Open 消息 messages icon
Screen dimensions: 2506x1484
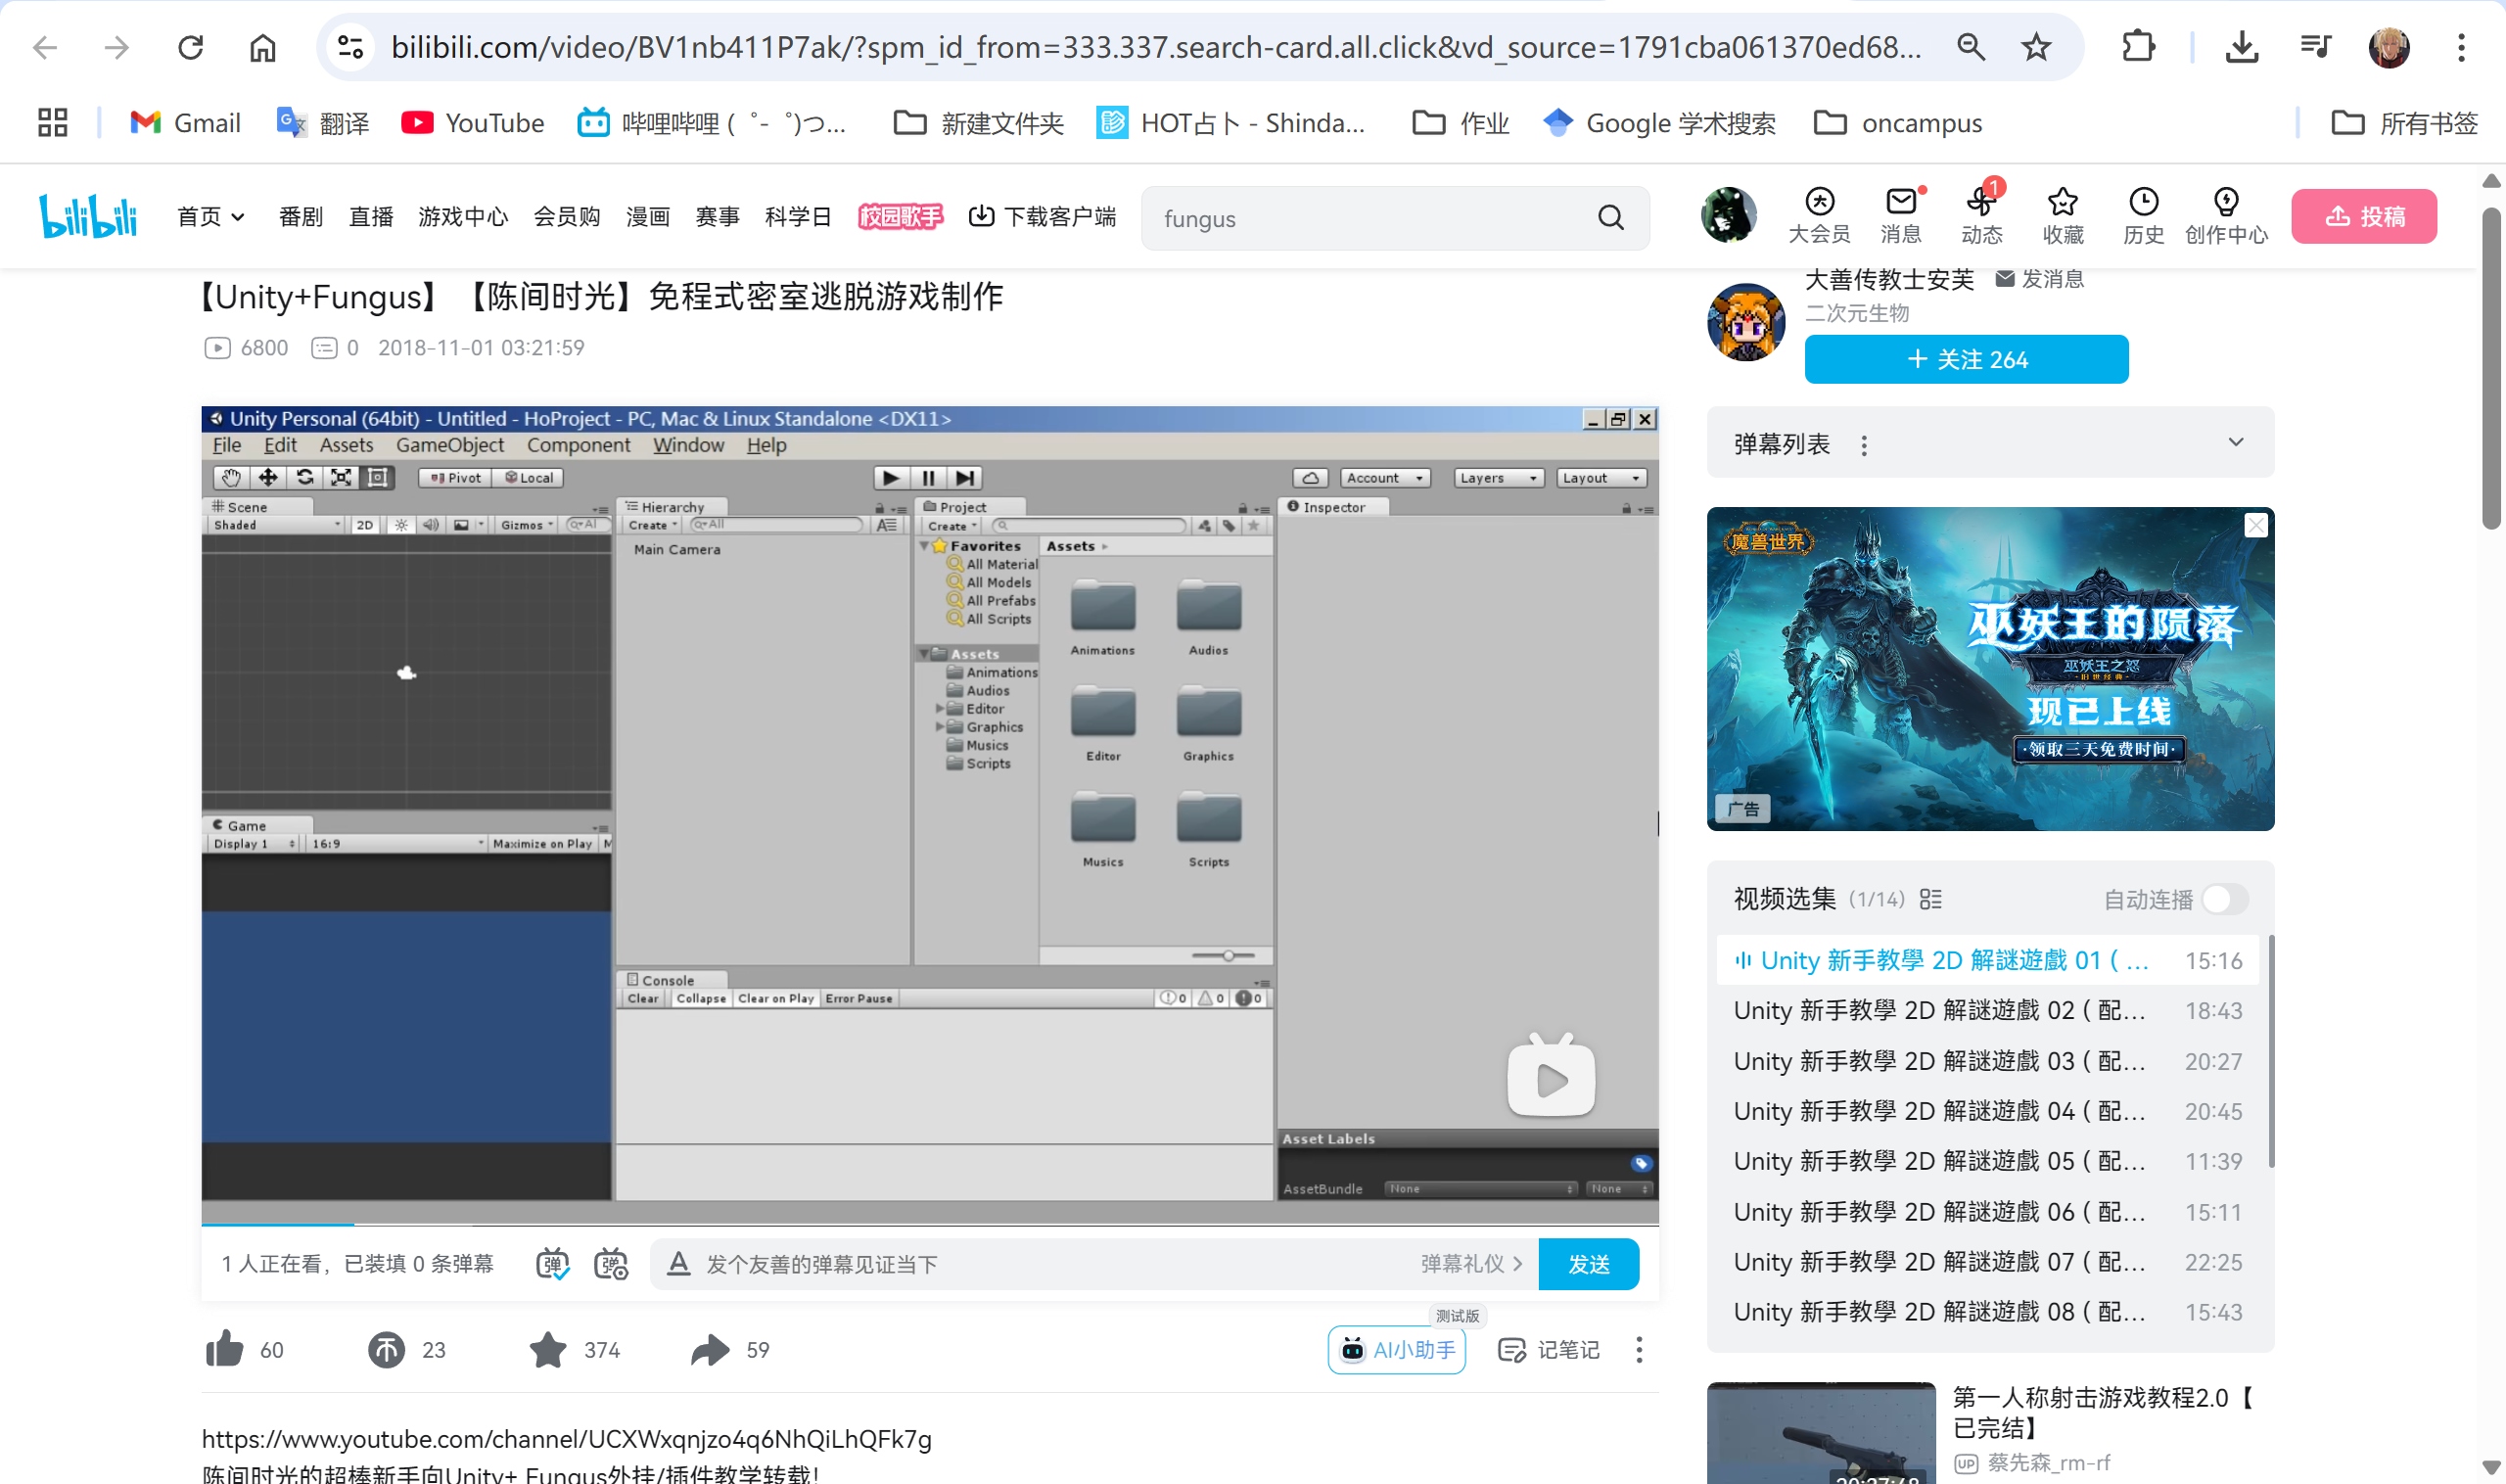(x=1900, y=216)
